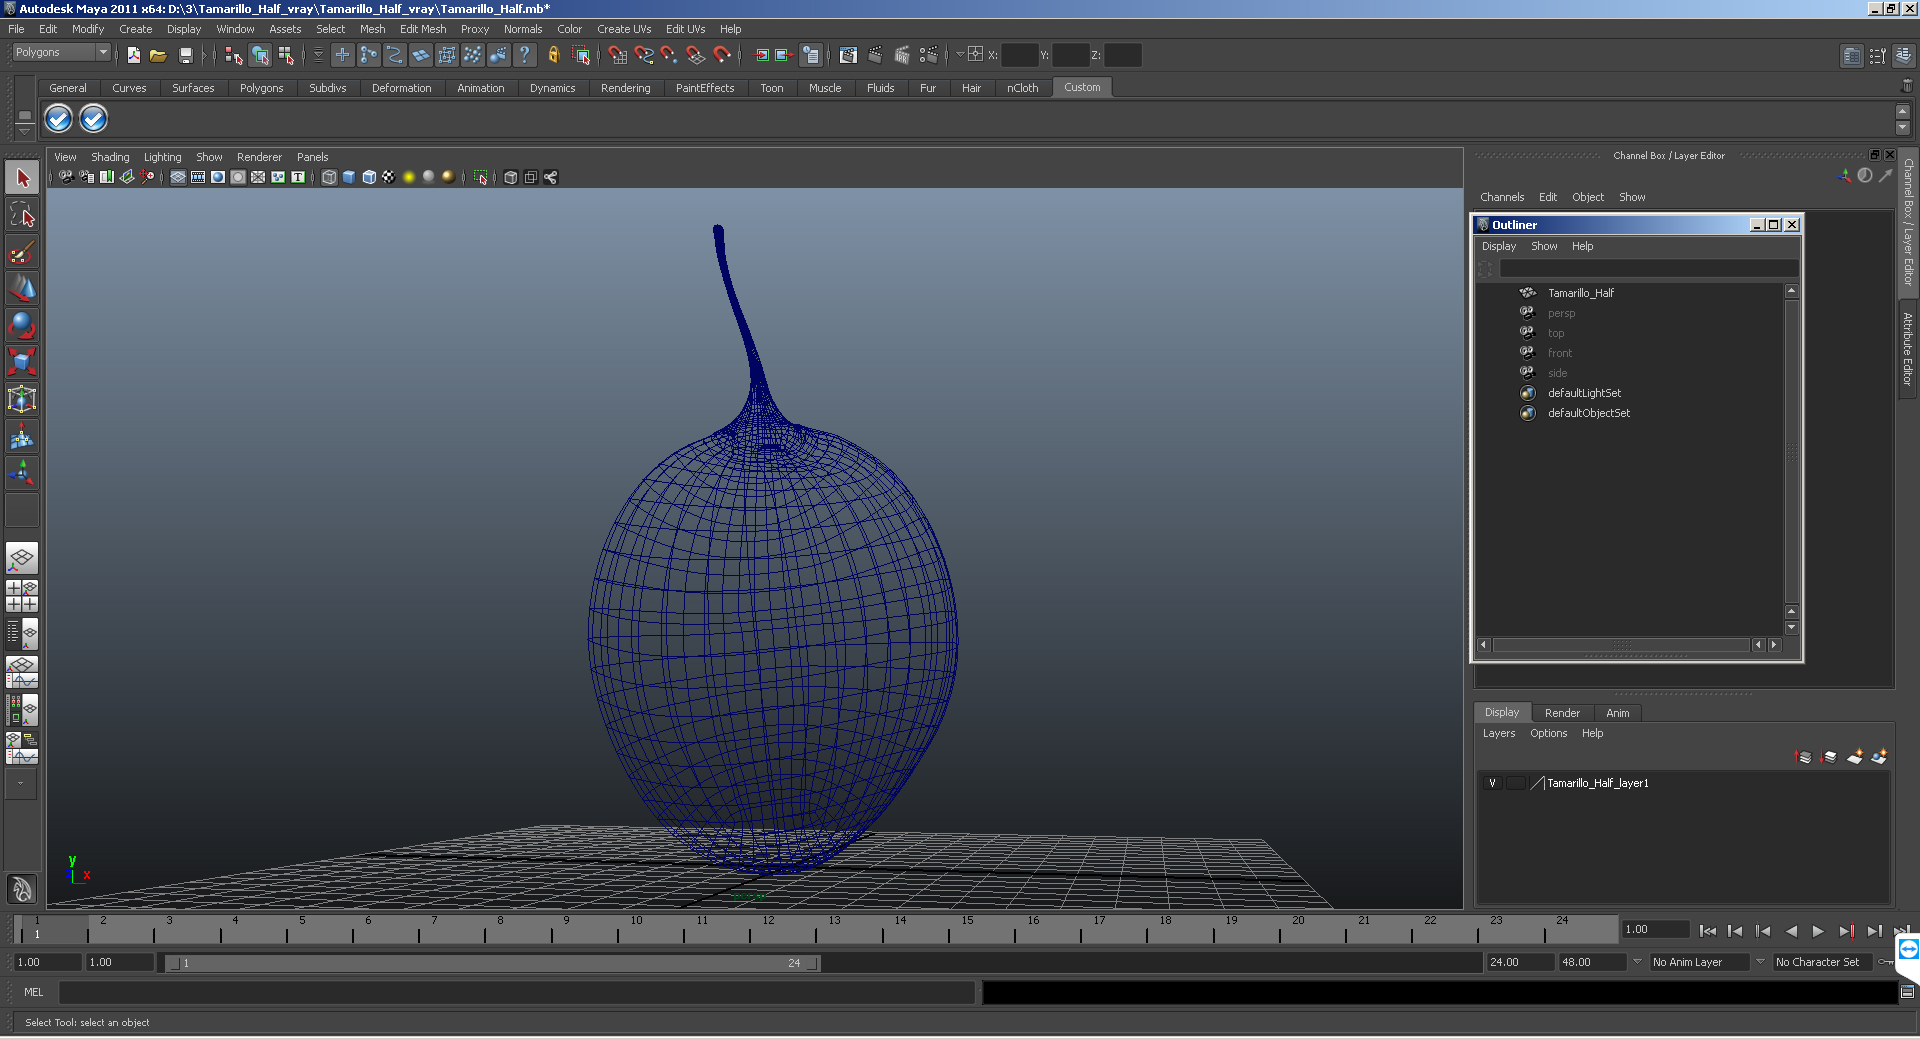This screenshot has height=1040, width=1920.
Task: Open a scene with folder icon
Action: click(158, 55)
